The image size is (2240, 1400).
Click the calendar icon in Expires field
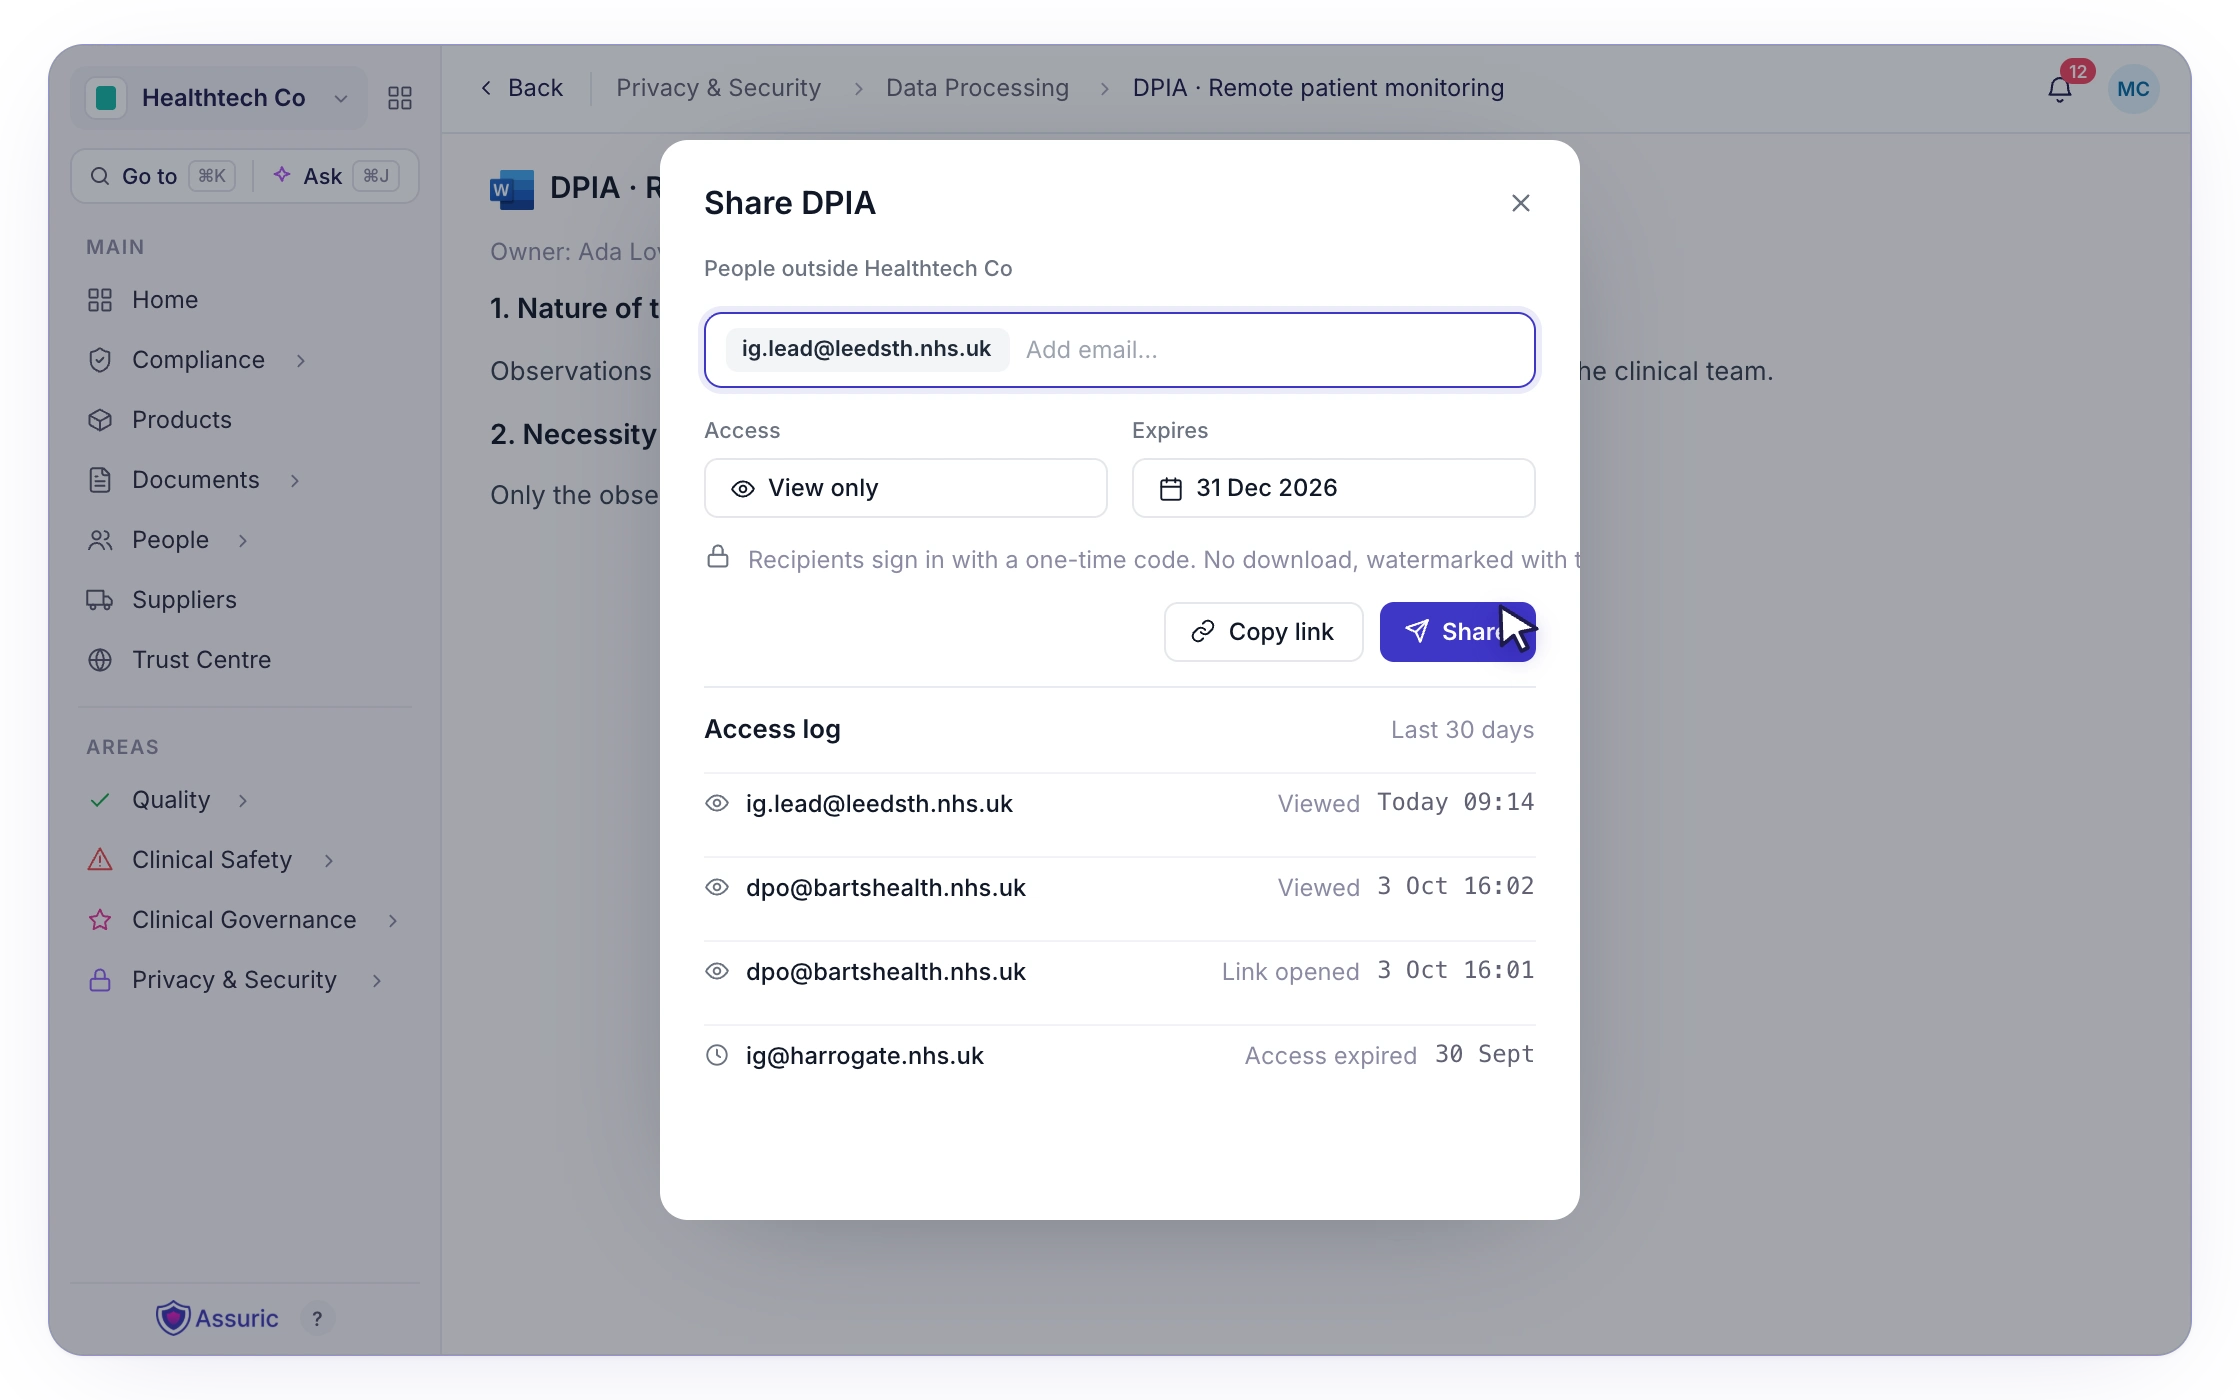[x=1171, y=489]
